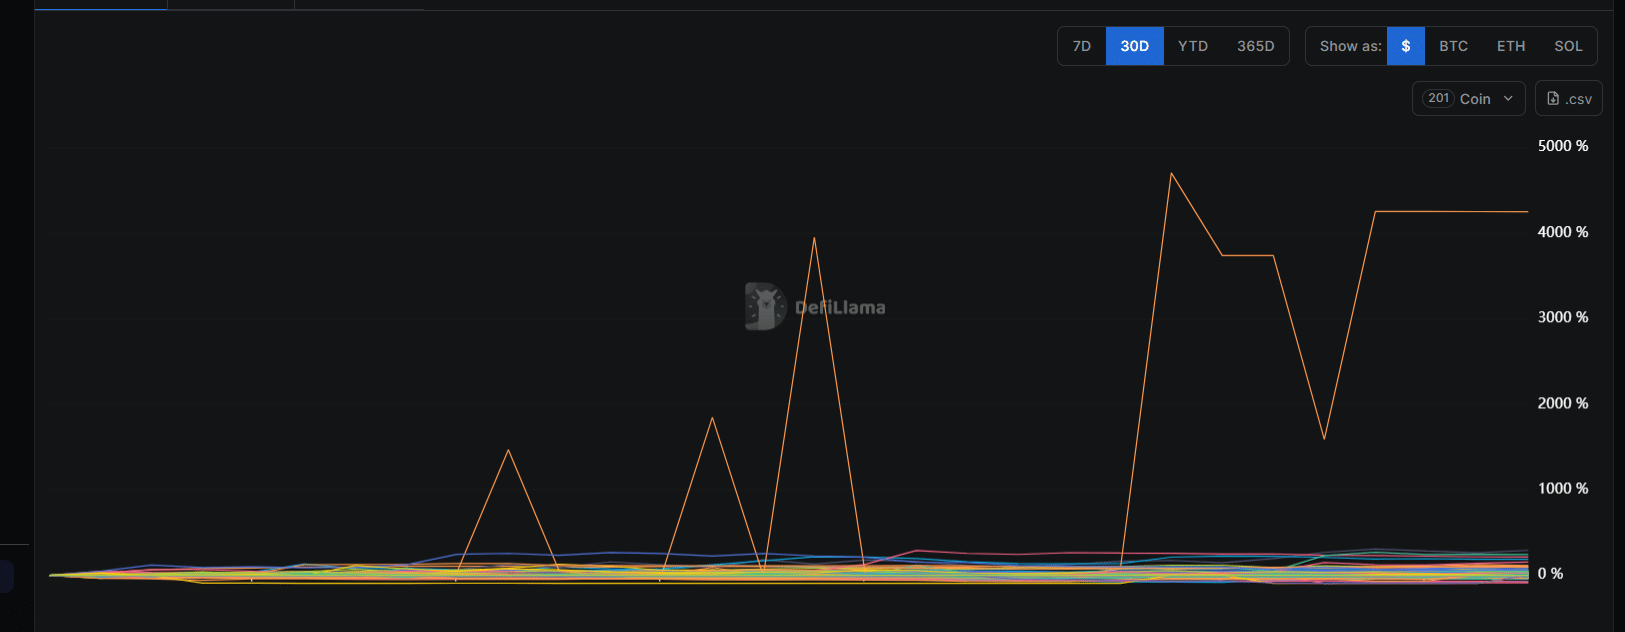Display chart values in ETH
Image resolution: width=1625 pixels, height=632 pixels.
point(1510,46)
